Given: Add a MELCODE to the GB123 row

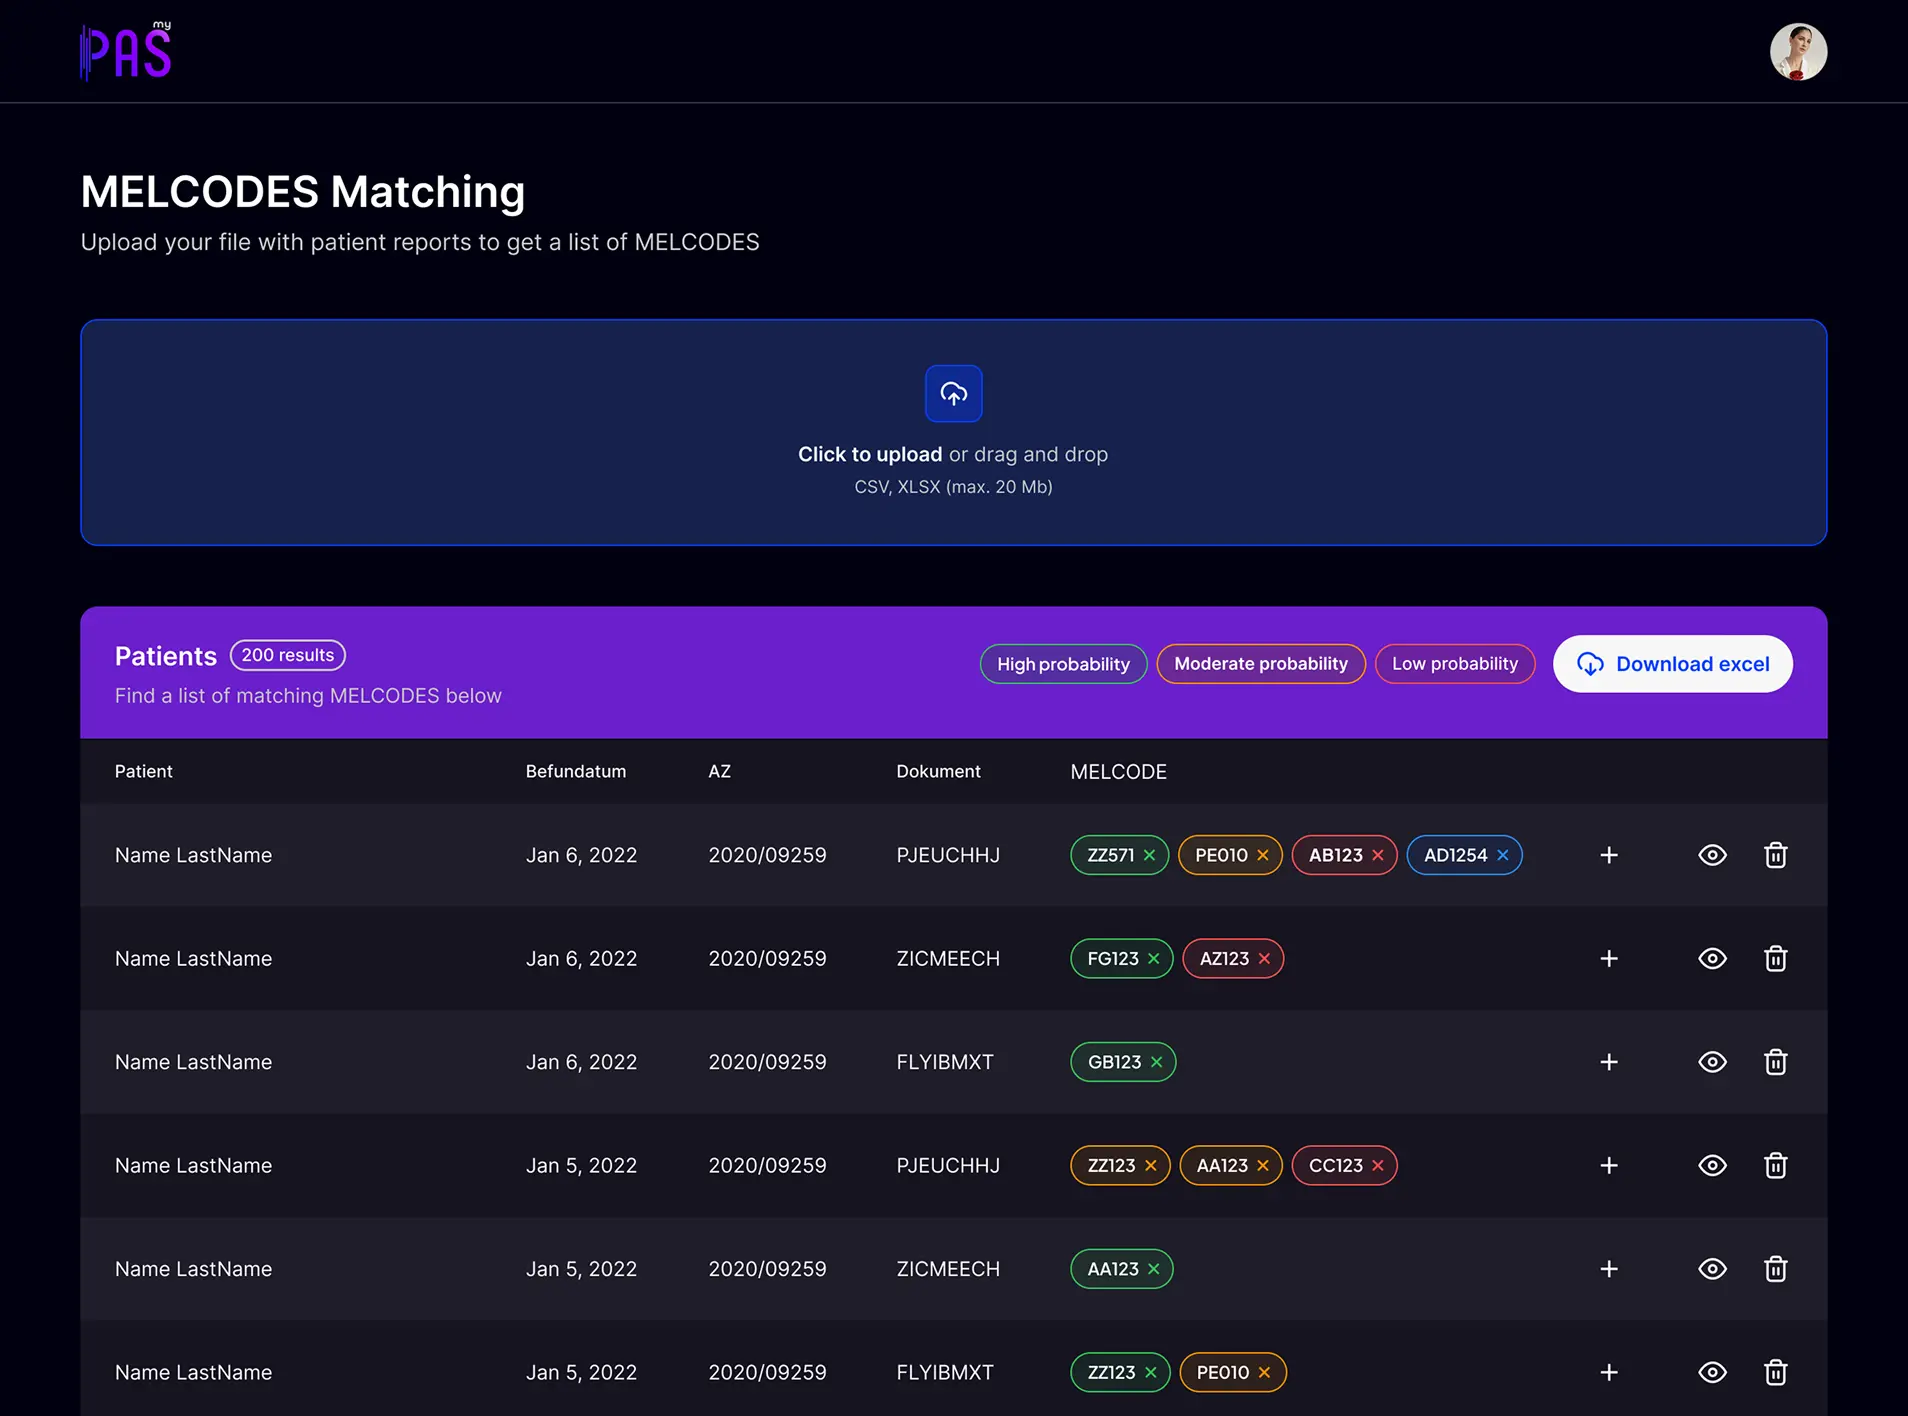Looking at the screenshot, I should [x=1608, y=1062].
